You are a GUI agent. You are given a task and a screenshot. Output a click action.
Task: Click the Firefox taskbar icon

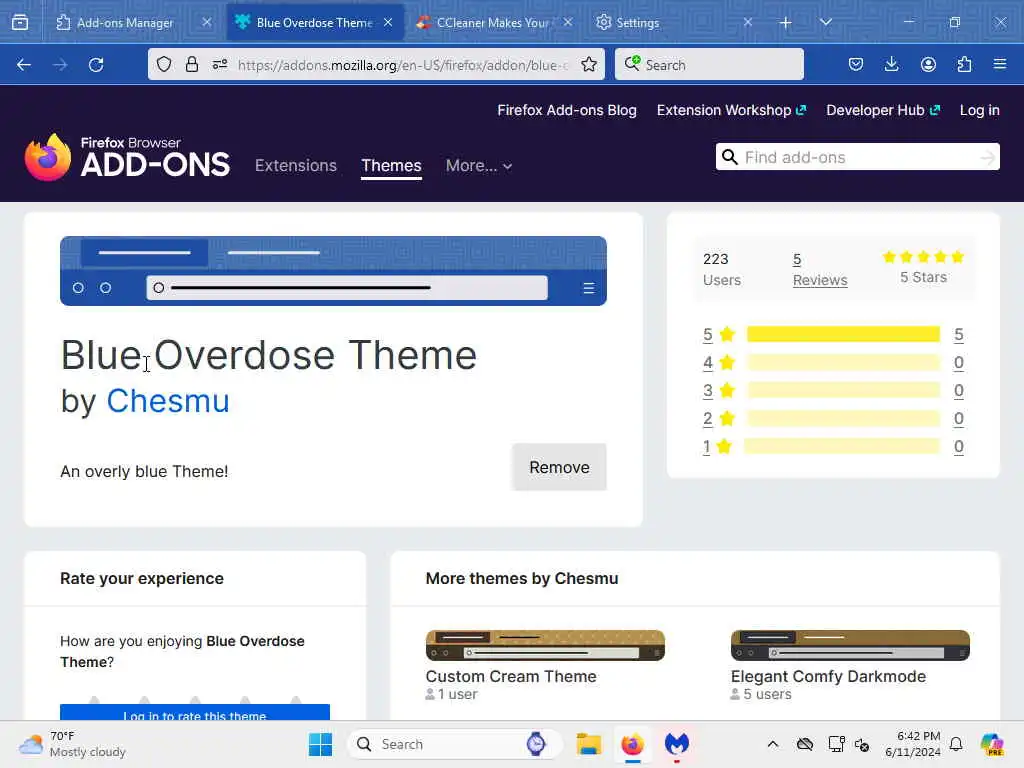(633, 744)
